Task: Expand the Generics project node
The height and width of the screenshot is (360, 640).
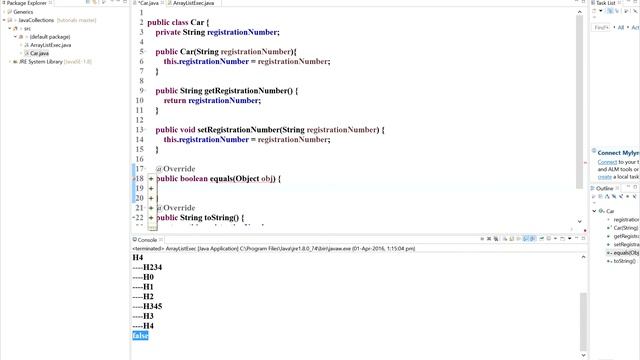Action: [x=4, y=12]
